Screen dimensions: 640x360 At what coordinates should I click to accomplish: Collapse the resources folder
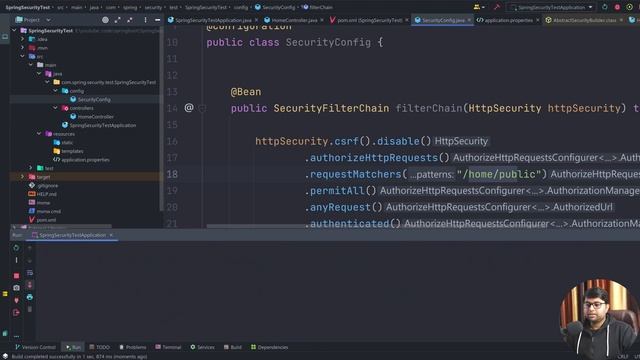coord(39,133)
